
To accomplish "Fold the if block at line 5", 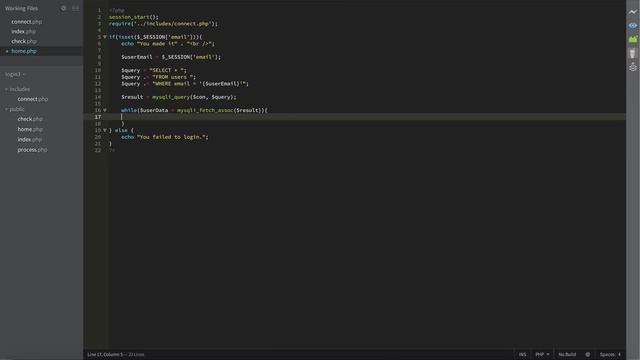I will click(105, 37).
